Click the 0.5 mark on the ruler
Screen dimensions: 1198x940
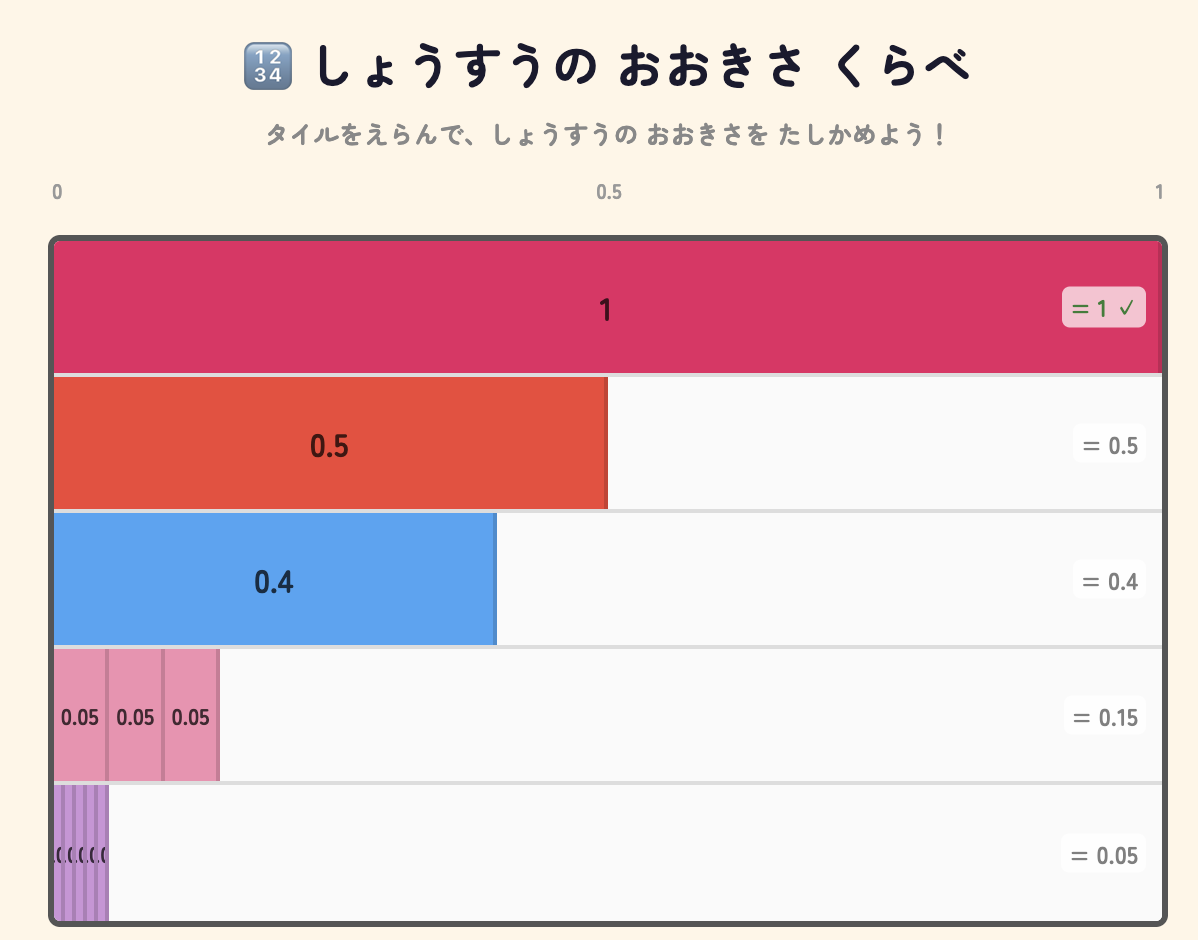(x=608, y=192)
